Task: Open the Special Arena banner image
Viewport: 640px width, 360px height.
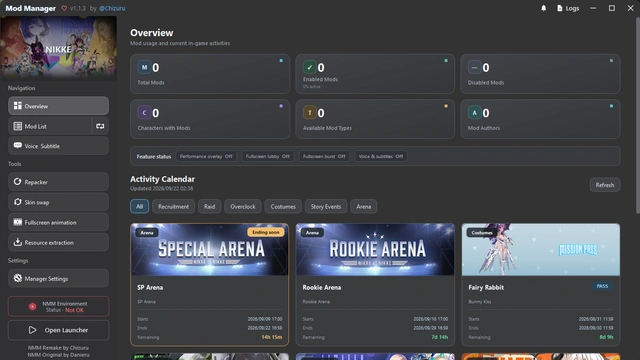Action: (x=209, y=249)
